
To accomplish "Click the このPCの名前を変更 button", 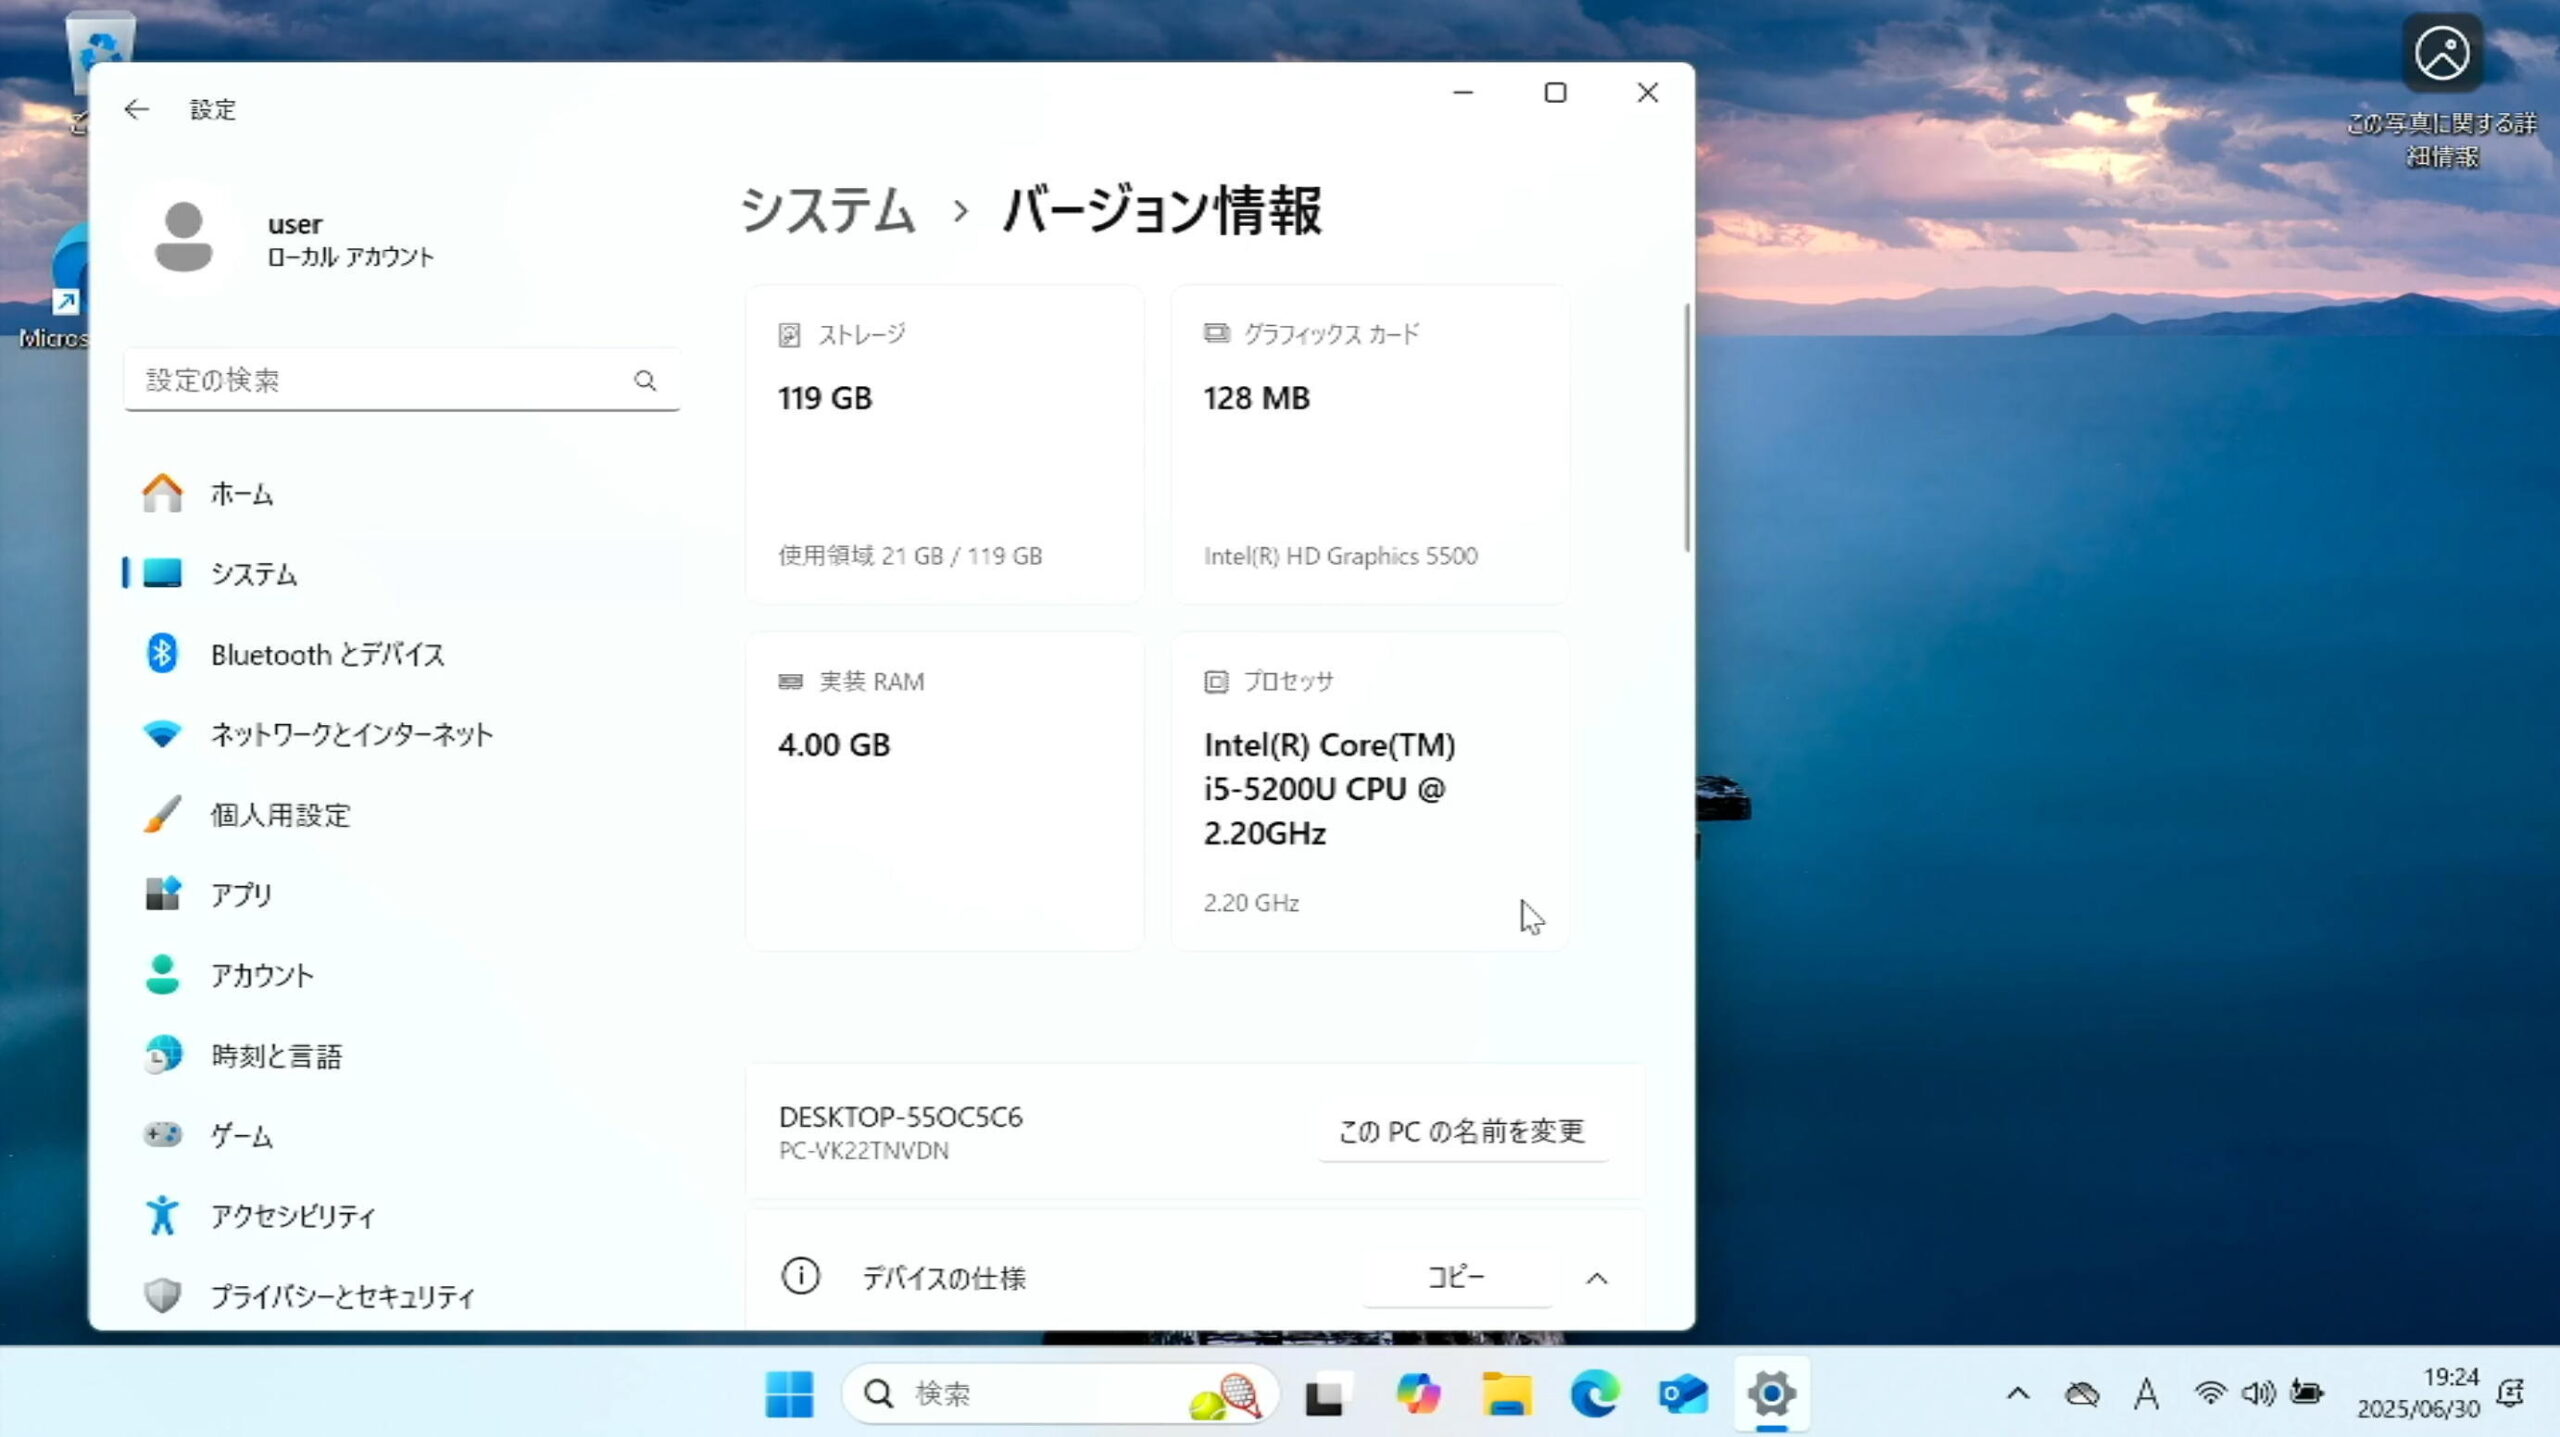I will click(x=1461, y=1132).
